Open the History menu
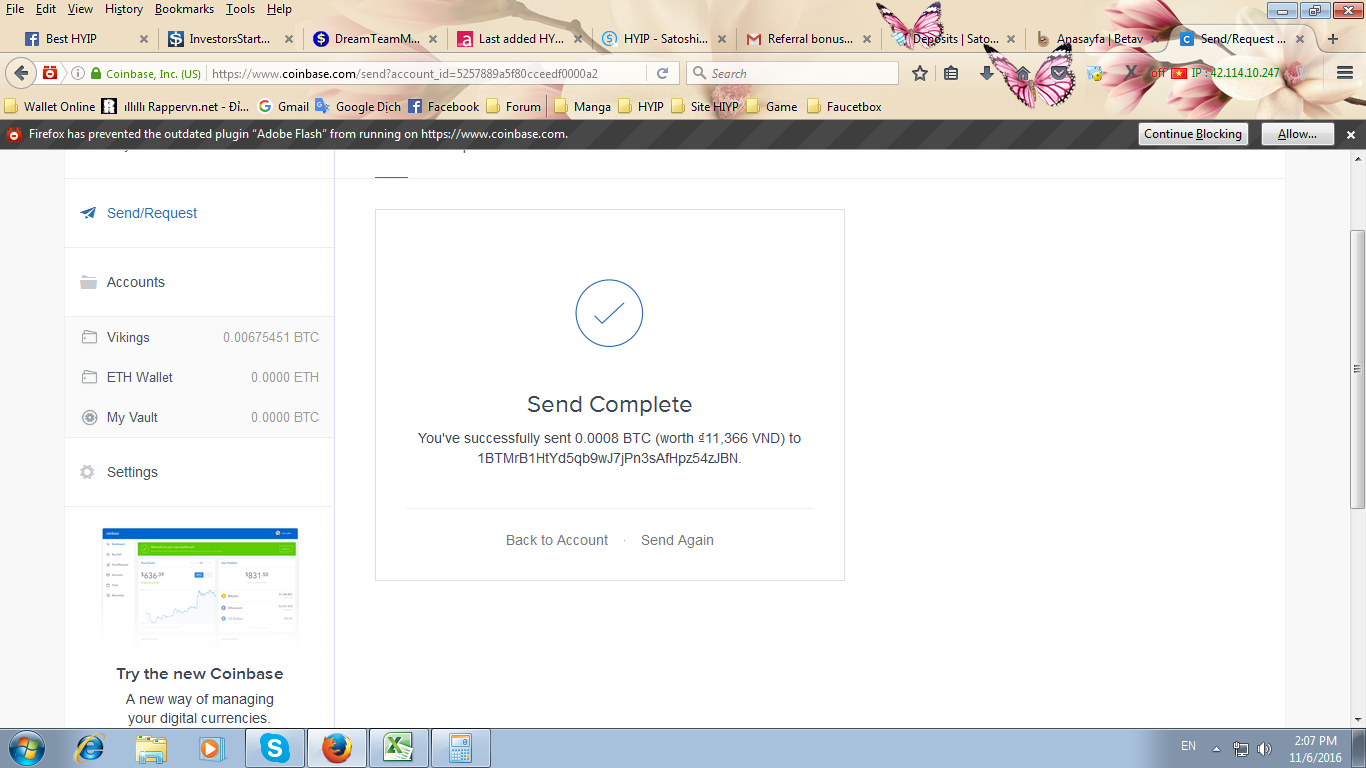1366x768 pixels. [124, 9]
